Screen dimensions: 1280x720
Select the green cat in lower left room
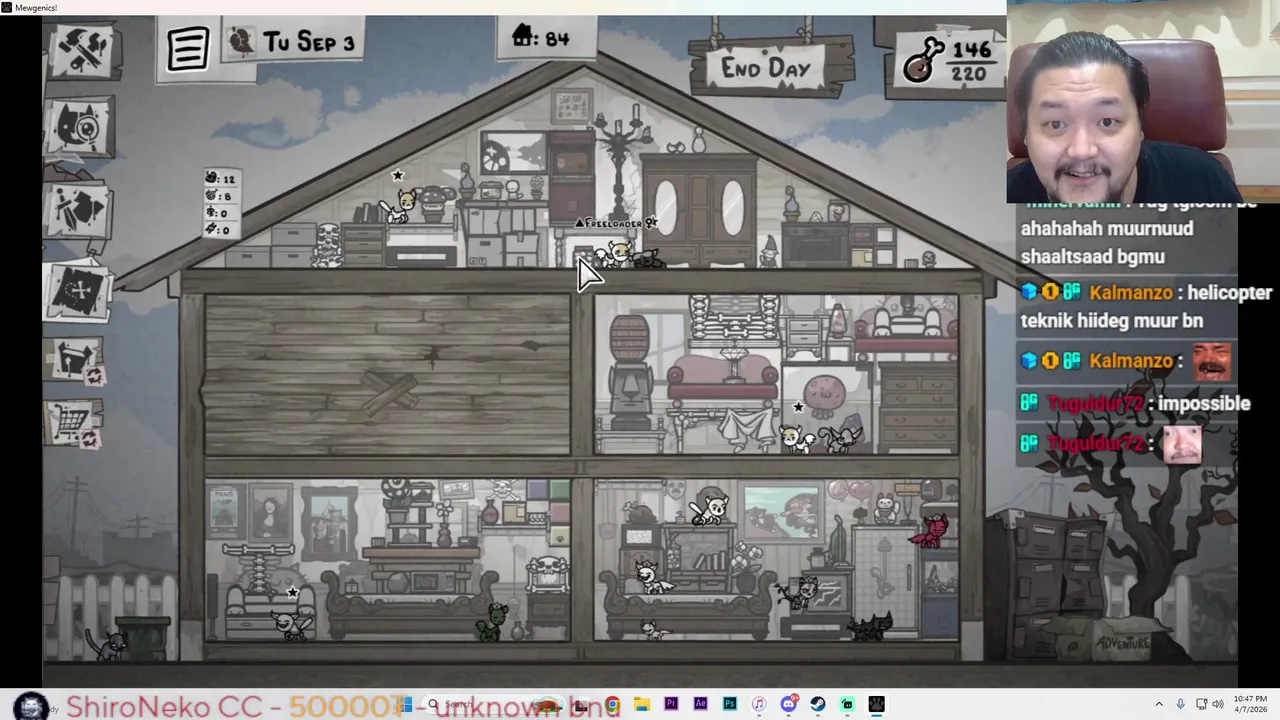pyautogui.click(x=492, y=622)
